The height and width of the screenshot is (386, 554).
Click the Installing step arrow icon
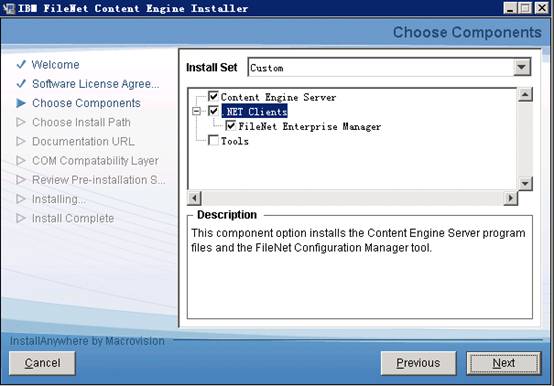point(21,199)
